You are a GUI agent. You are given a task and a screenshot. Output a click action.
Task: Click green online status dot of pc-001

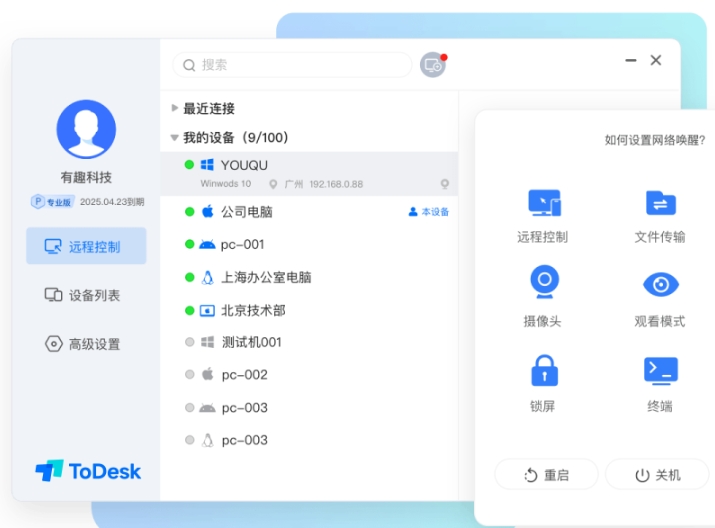coord(190,244)
